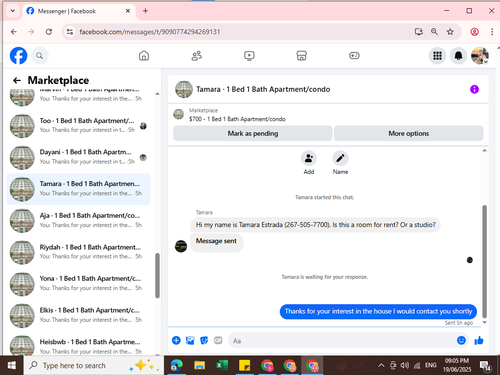The height and width of the screenshot is (375, 500).
Task: Open browser zoom magnifier icon
Action: (434, 32)
